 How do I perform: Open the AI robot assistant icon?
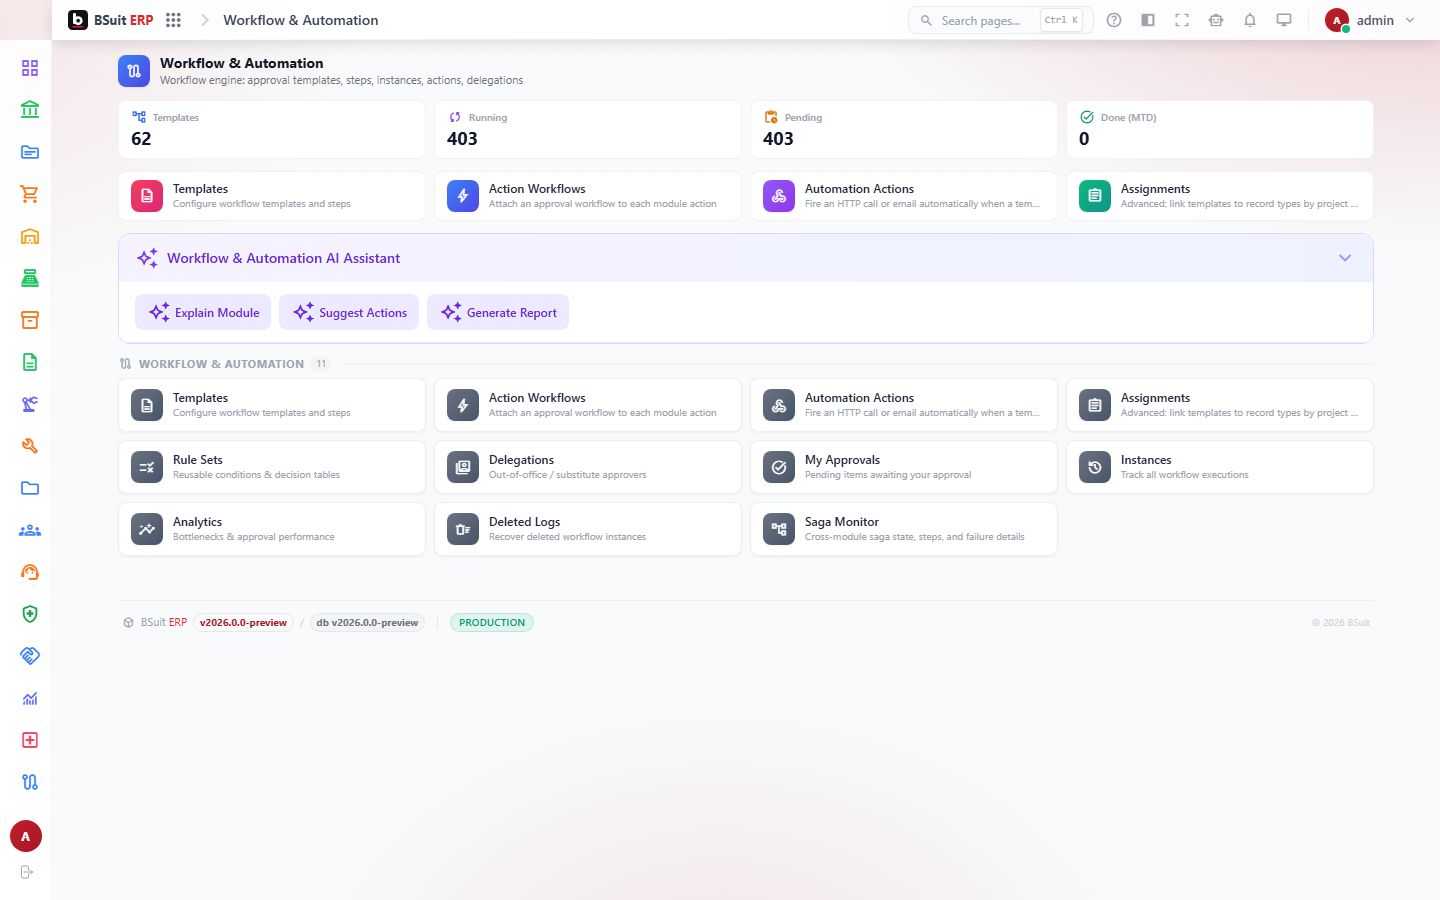[x=1216, y=20]
